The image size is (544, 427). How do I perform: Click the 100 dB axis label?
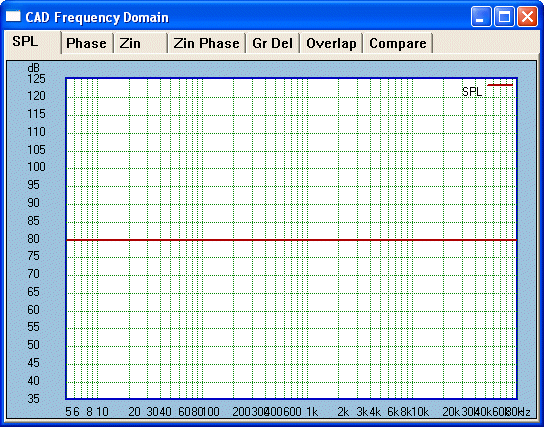pyautogui.click(x=36, y=167)
